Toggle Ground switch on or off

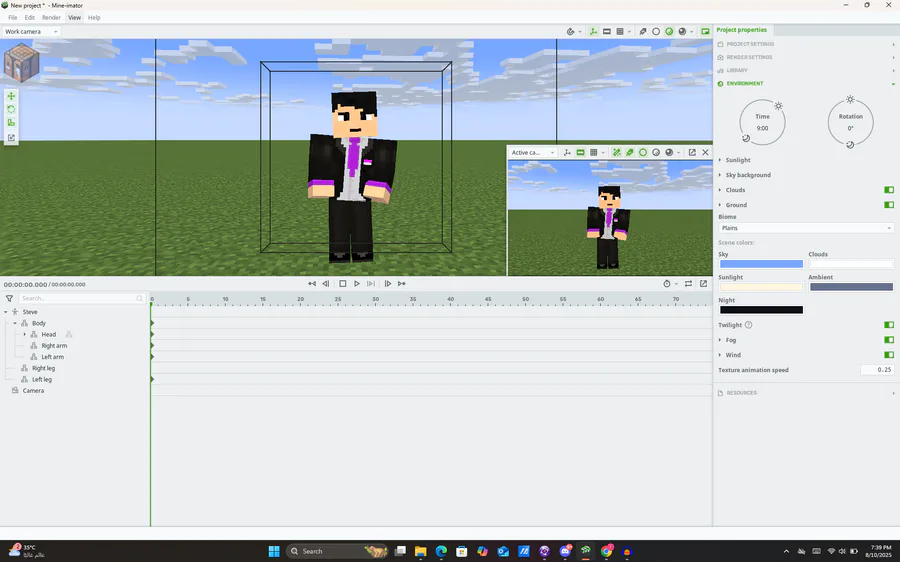889,205
